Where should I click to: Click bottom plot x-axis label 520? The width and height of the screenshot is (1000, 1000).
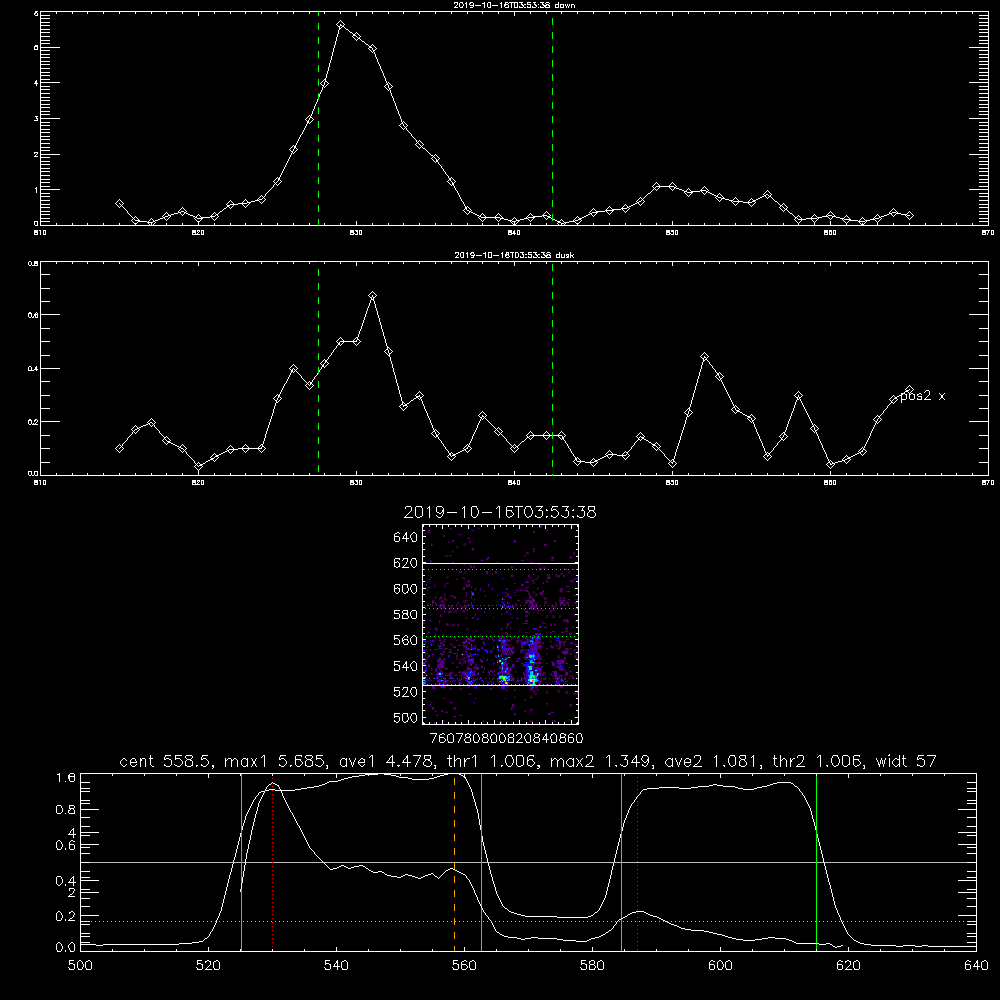pos(208,966)
